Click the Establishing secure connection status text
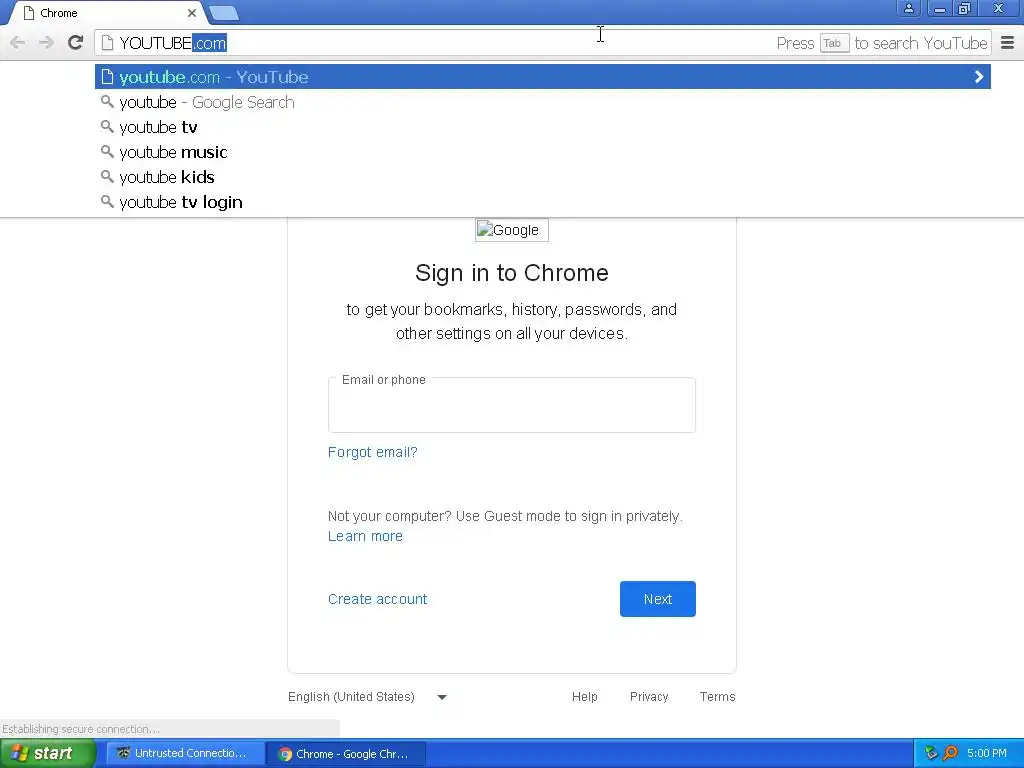The height and width of the screenshot is (768, 1024). click(81, 729)
